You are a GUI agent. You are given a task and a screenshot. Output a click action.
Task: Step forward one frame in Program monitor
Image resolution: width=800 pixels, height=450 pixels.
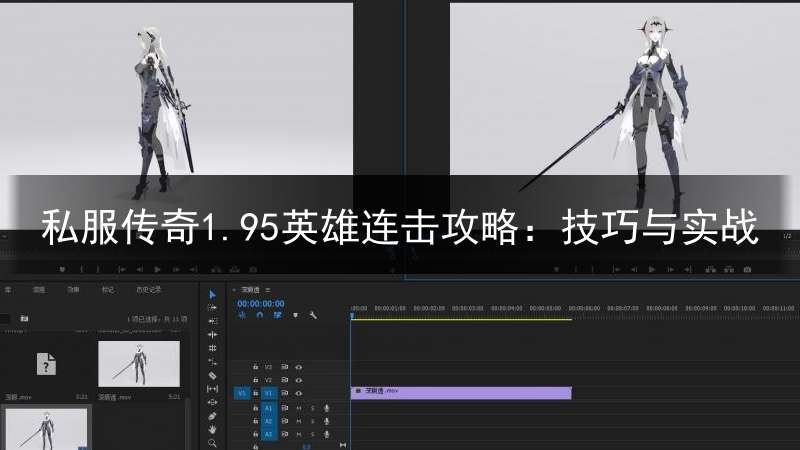tap(670, 269)
